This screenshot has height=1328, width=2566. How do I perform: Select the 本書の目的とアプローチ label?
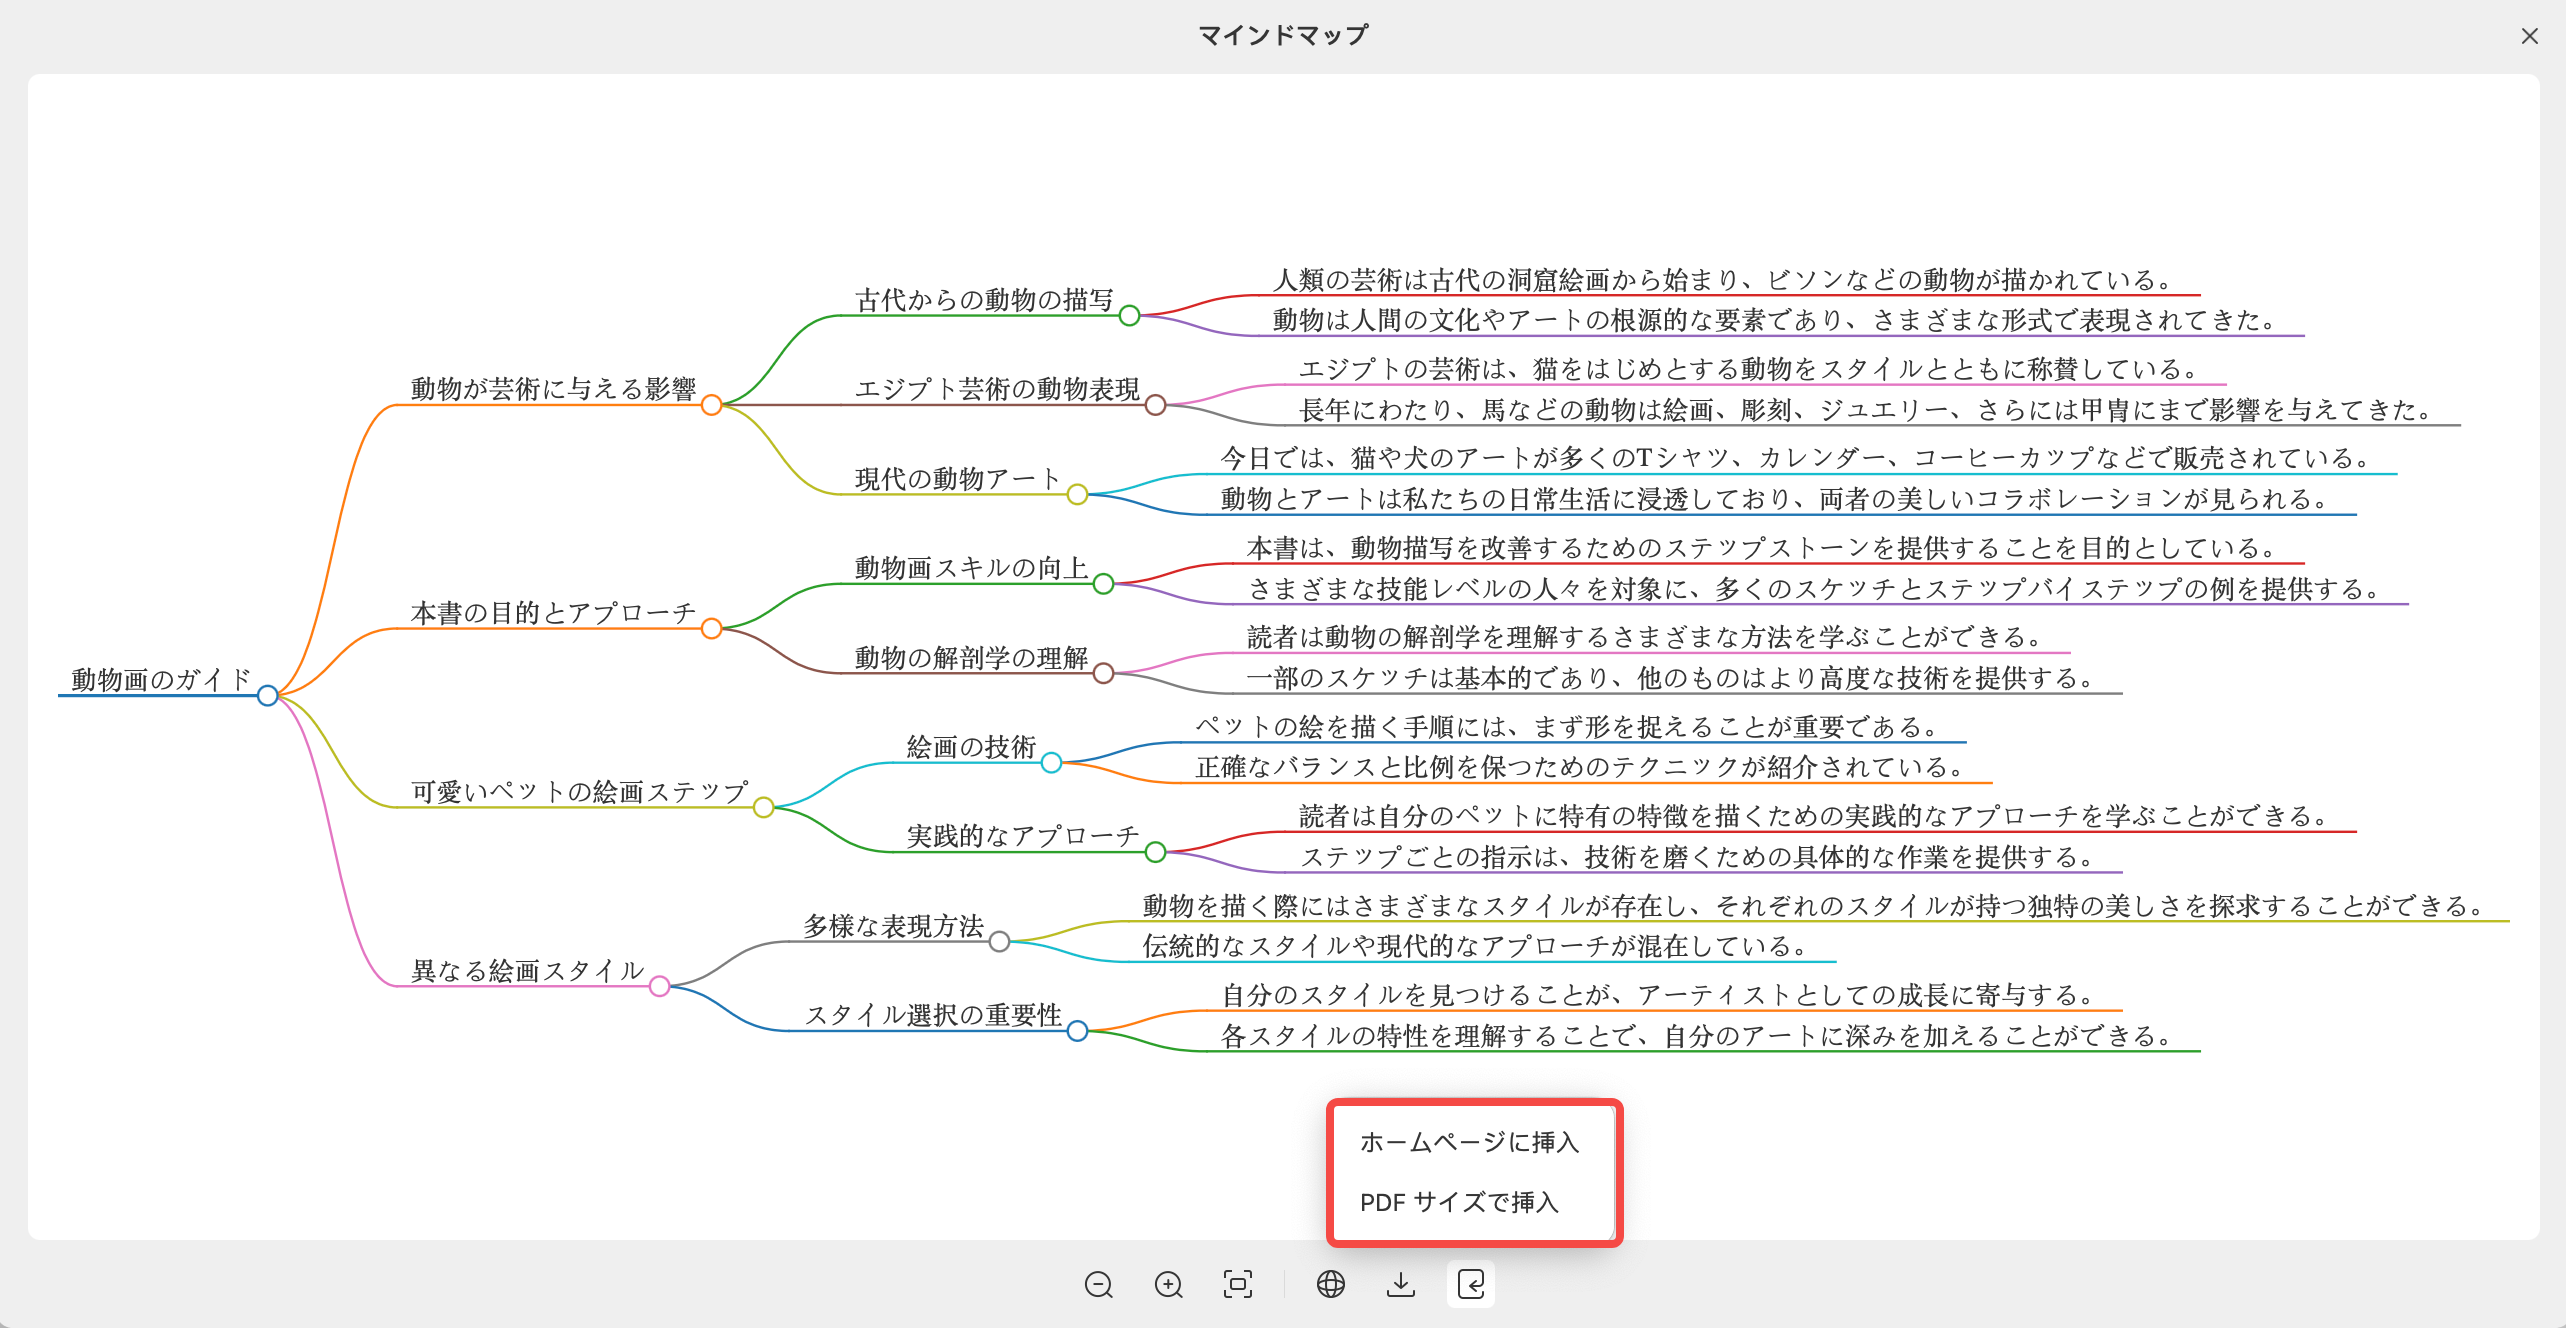click(553, 613)
